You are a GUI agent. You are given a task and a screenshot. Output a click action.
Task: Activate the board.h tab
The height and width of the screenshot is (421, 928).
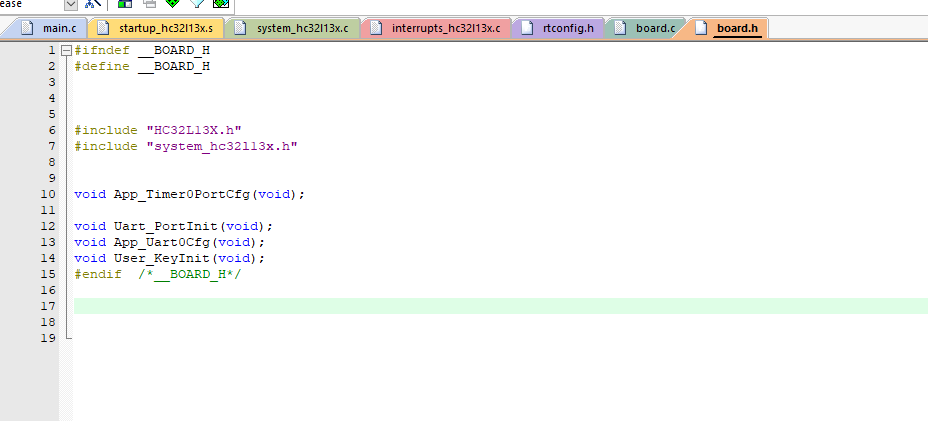point(729,28)
